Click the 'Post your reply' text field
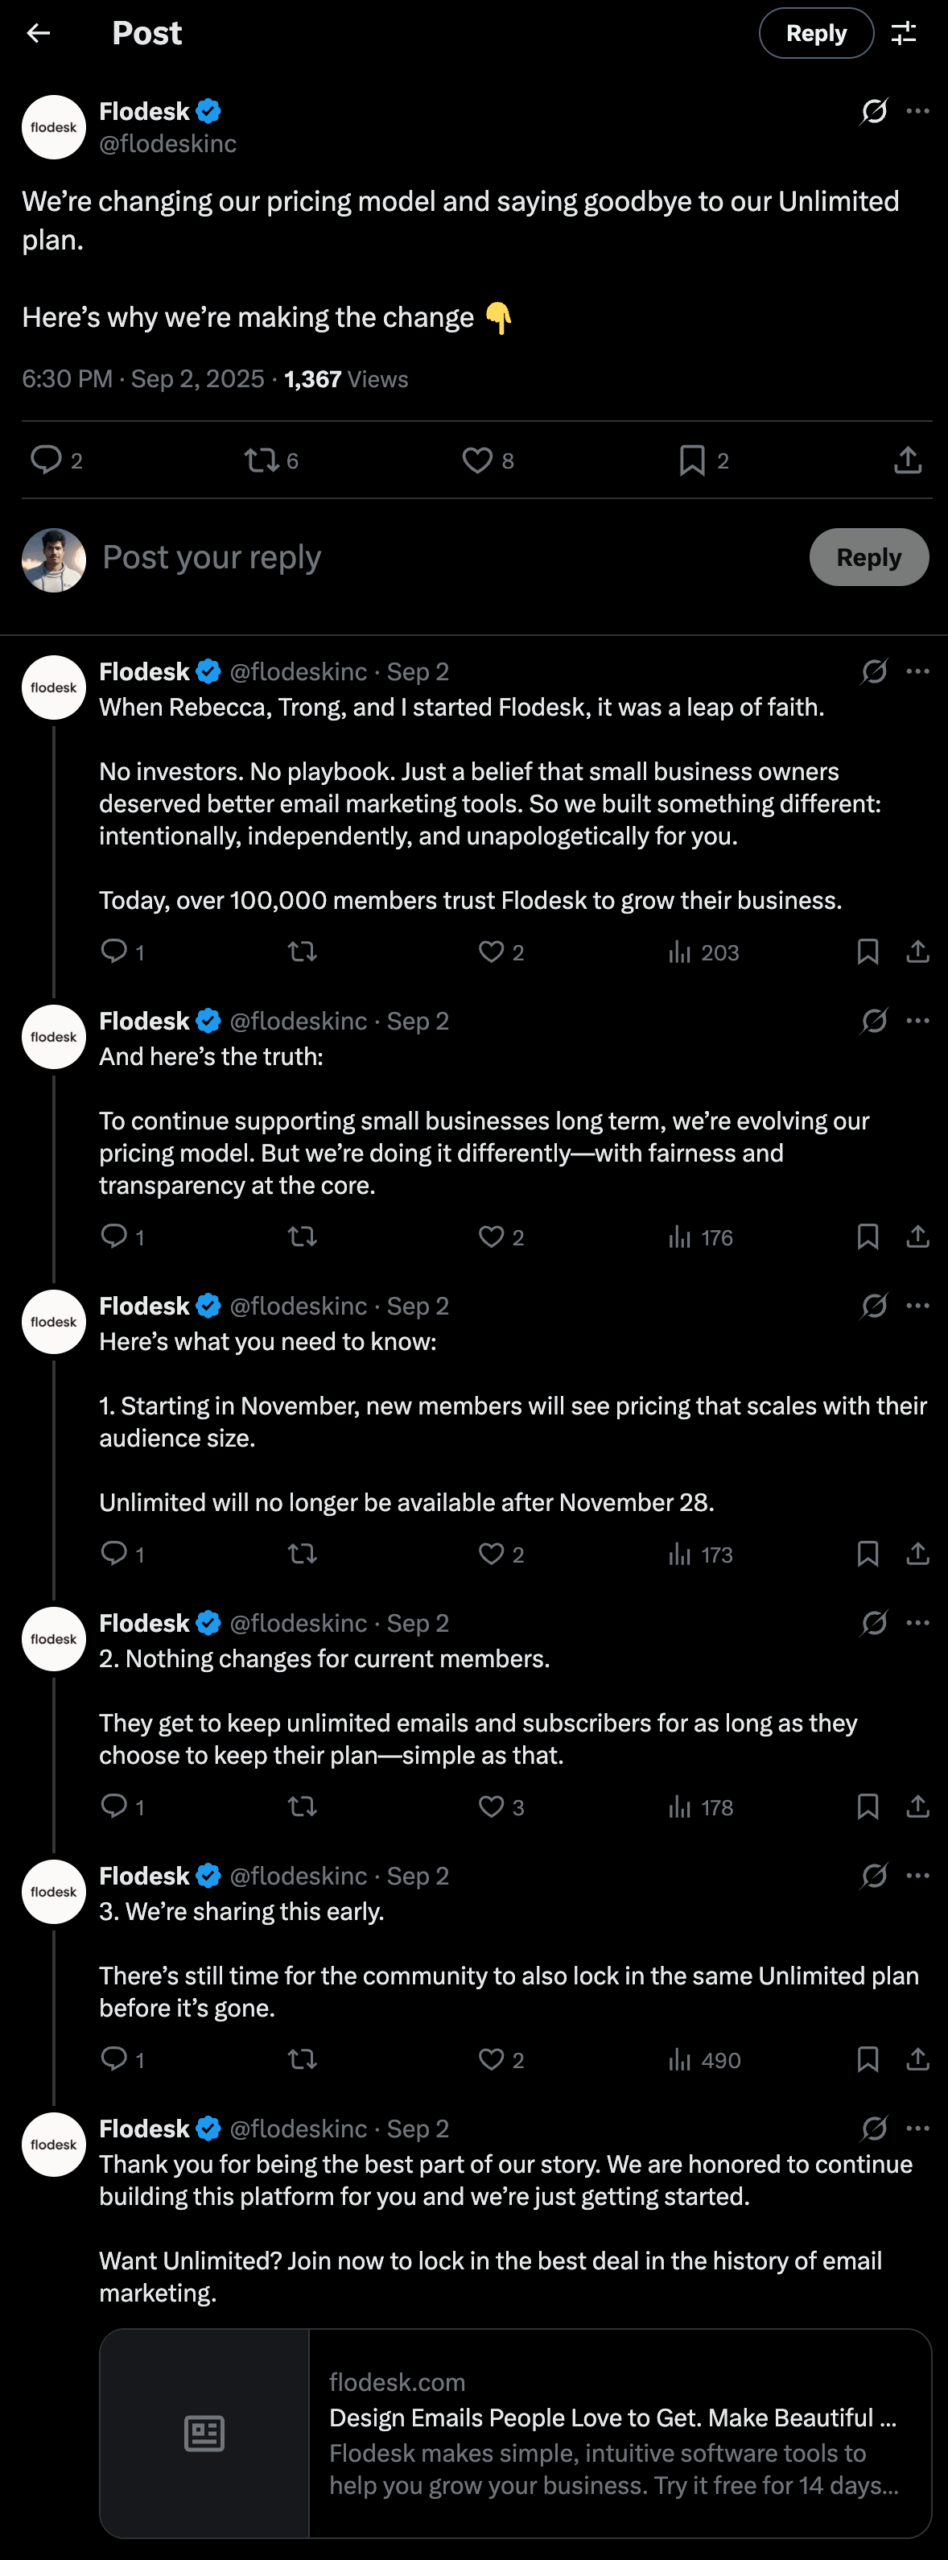Viewport: 948px width, 2560px height. point(400,557)
